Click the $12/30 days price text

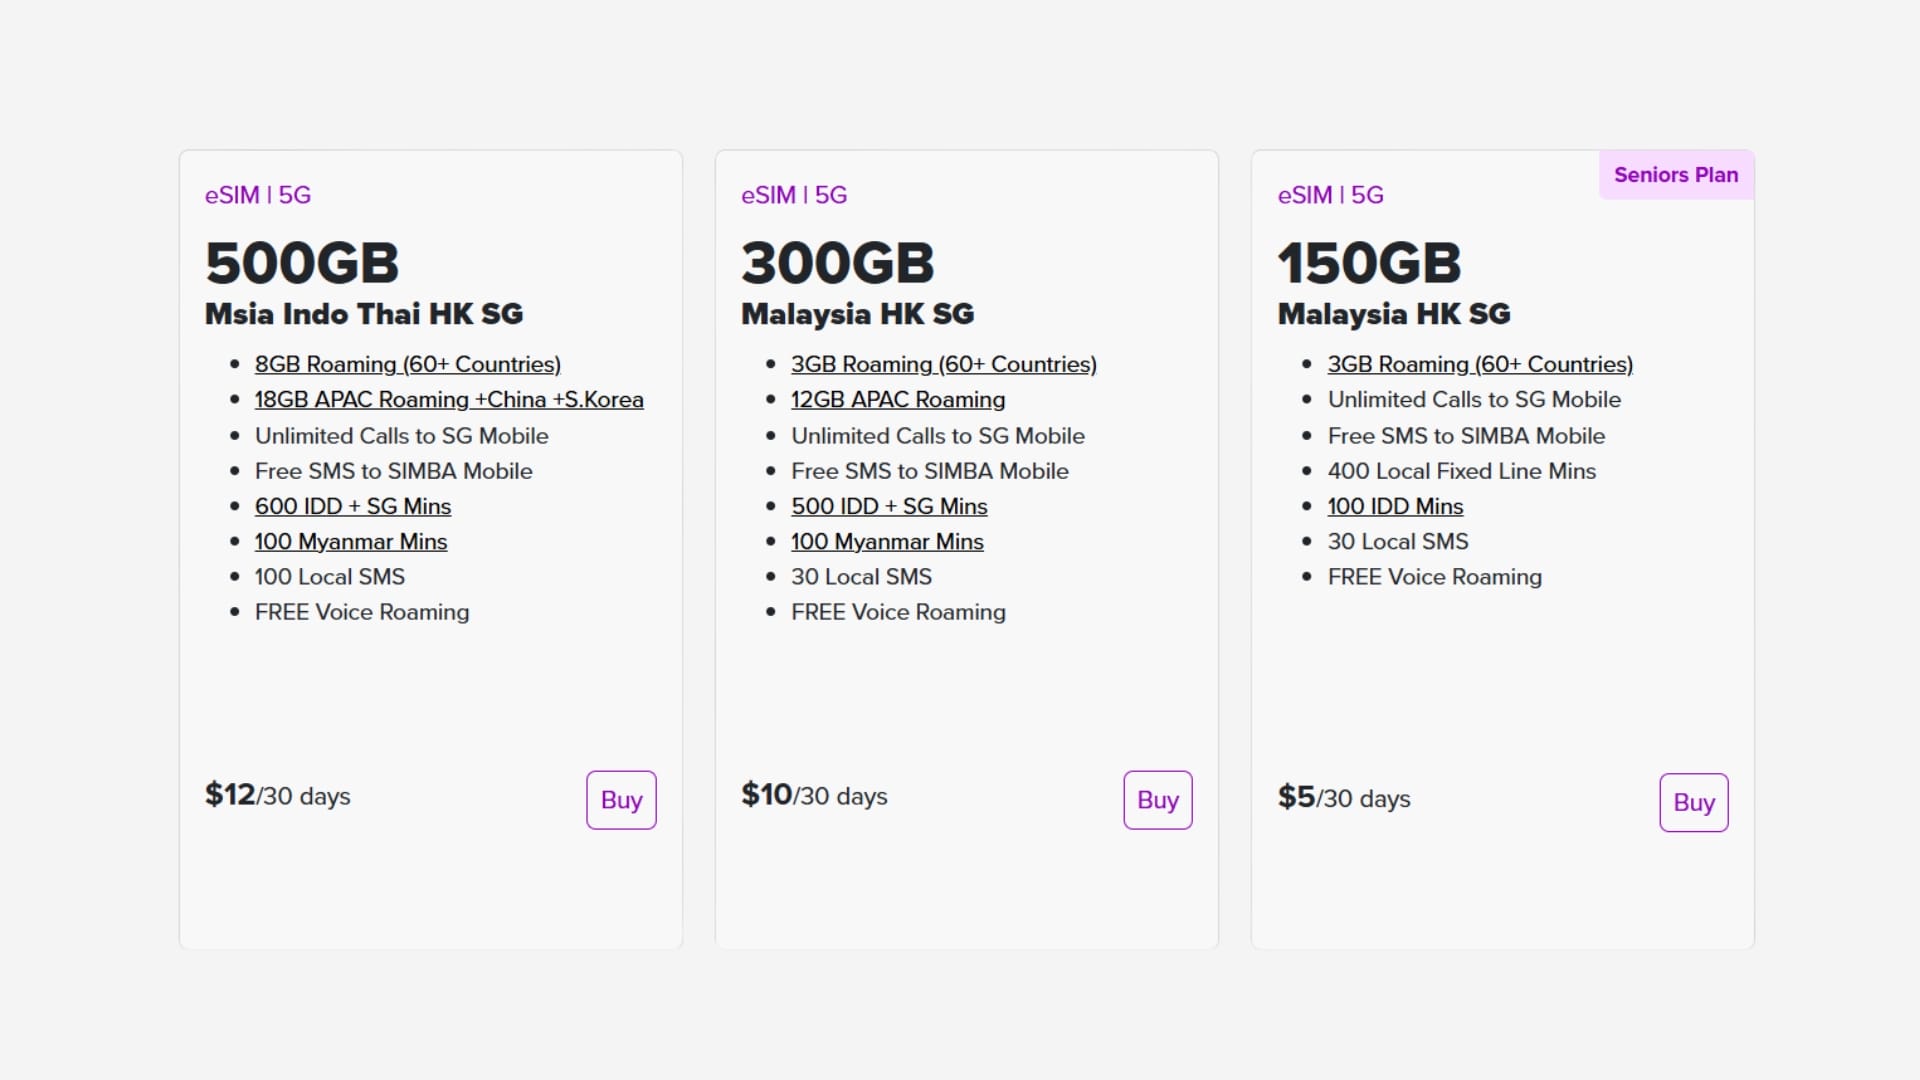tap(277, 795)
